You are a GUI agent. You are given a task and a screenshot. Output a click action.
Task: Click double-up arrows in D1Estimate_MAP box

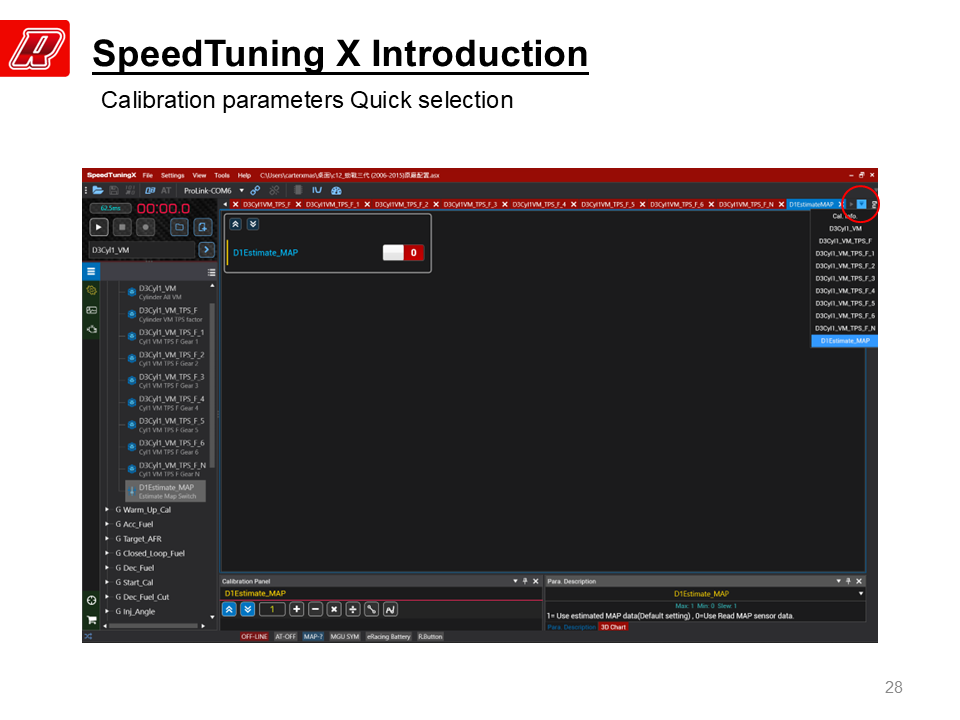click(236, 224)
